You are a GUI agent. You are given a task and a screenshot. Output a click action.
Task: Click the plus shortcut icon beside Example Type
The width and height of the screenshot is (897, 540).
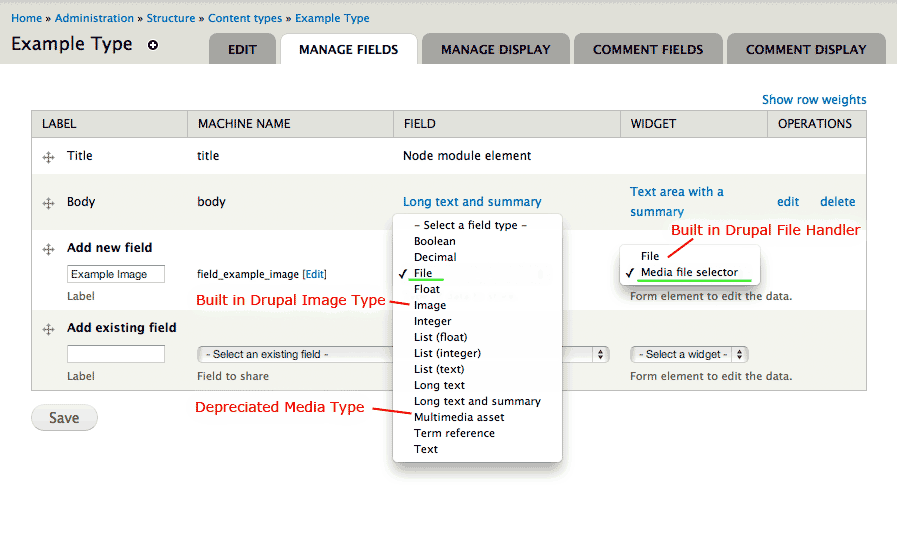(153, 45)
